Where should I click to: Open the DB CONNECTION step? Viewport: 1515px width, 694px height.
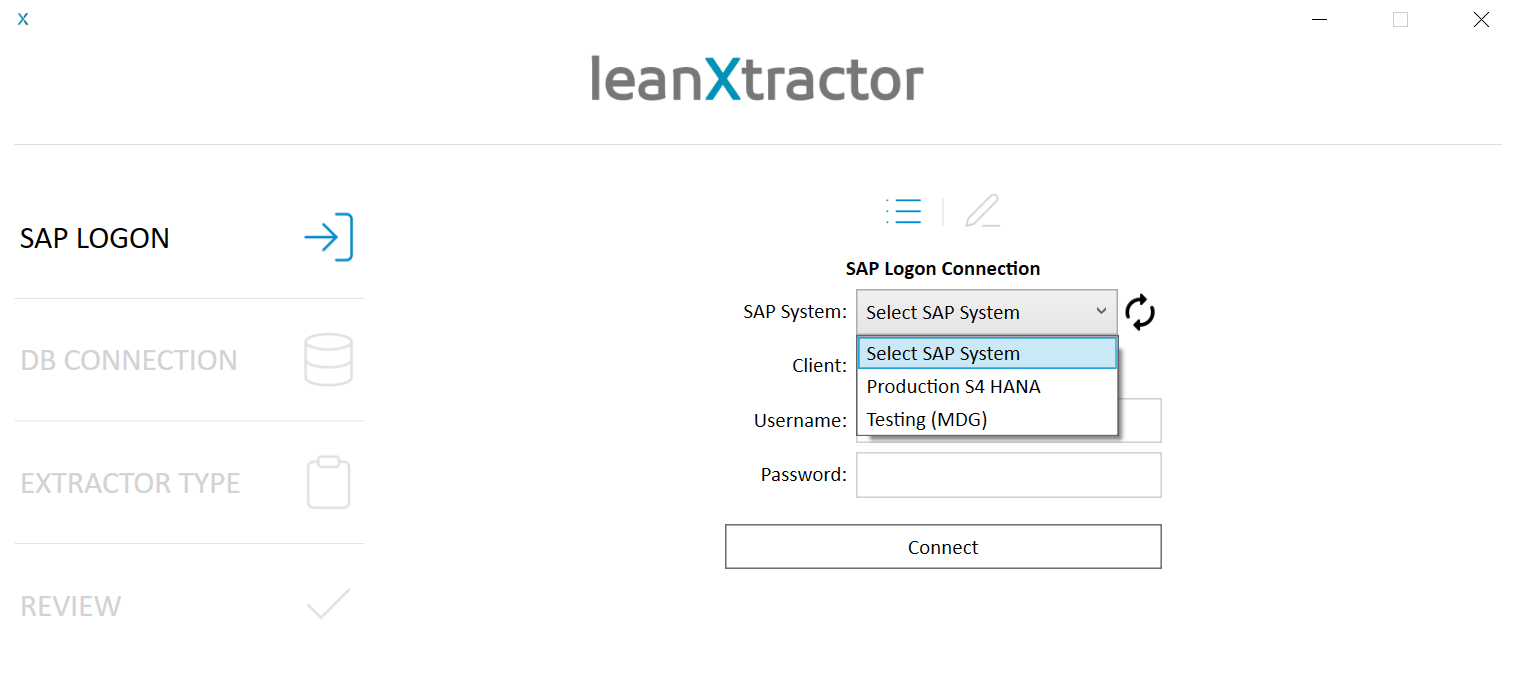[190, 360]
